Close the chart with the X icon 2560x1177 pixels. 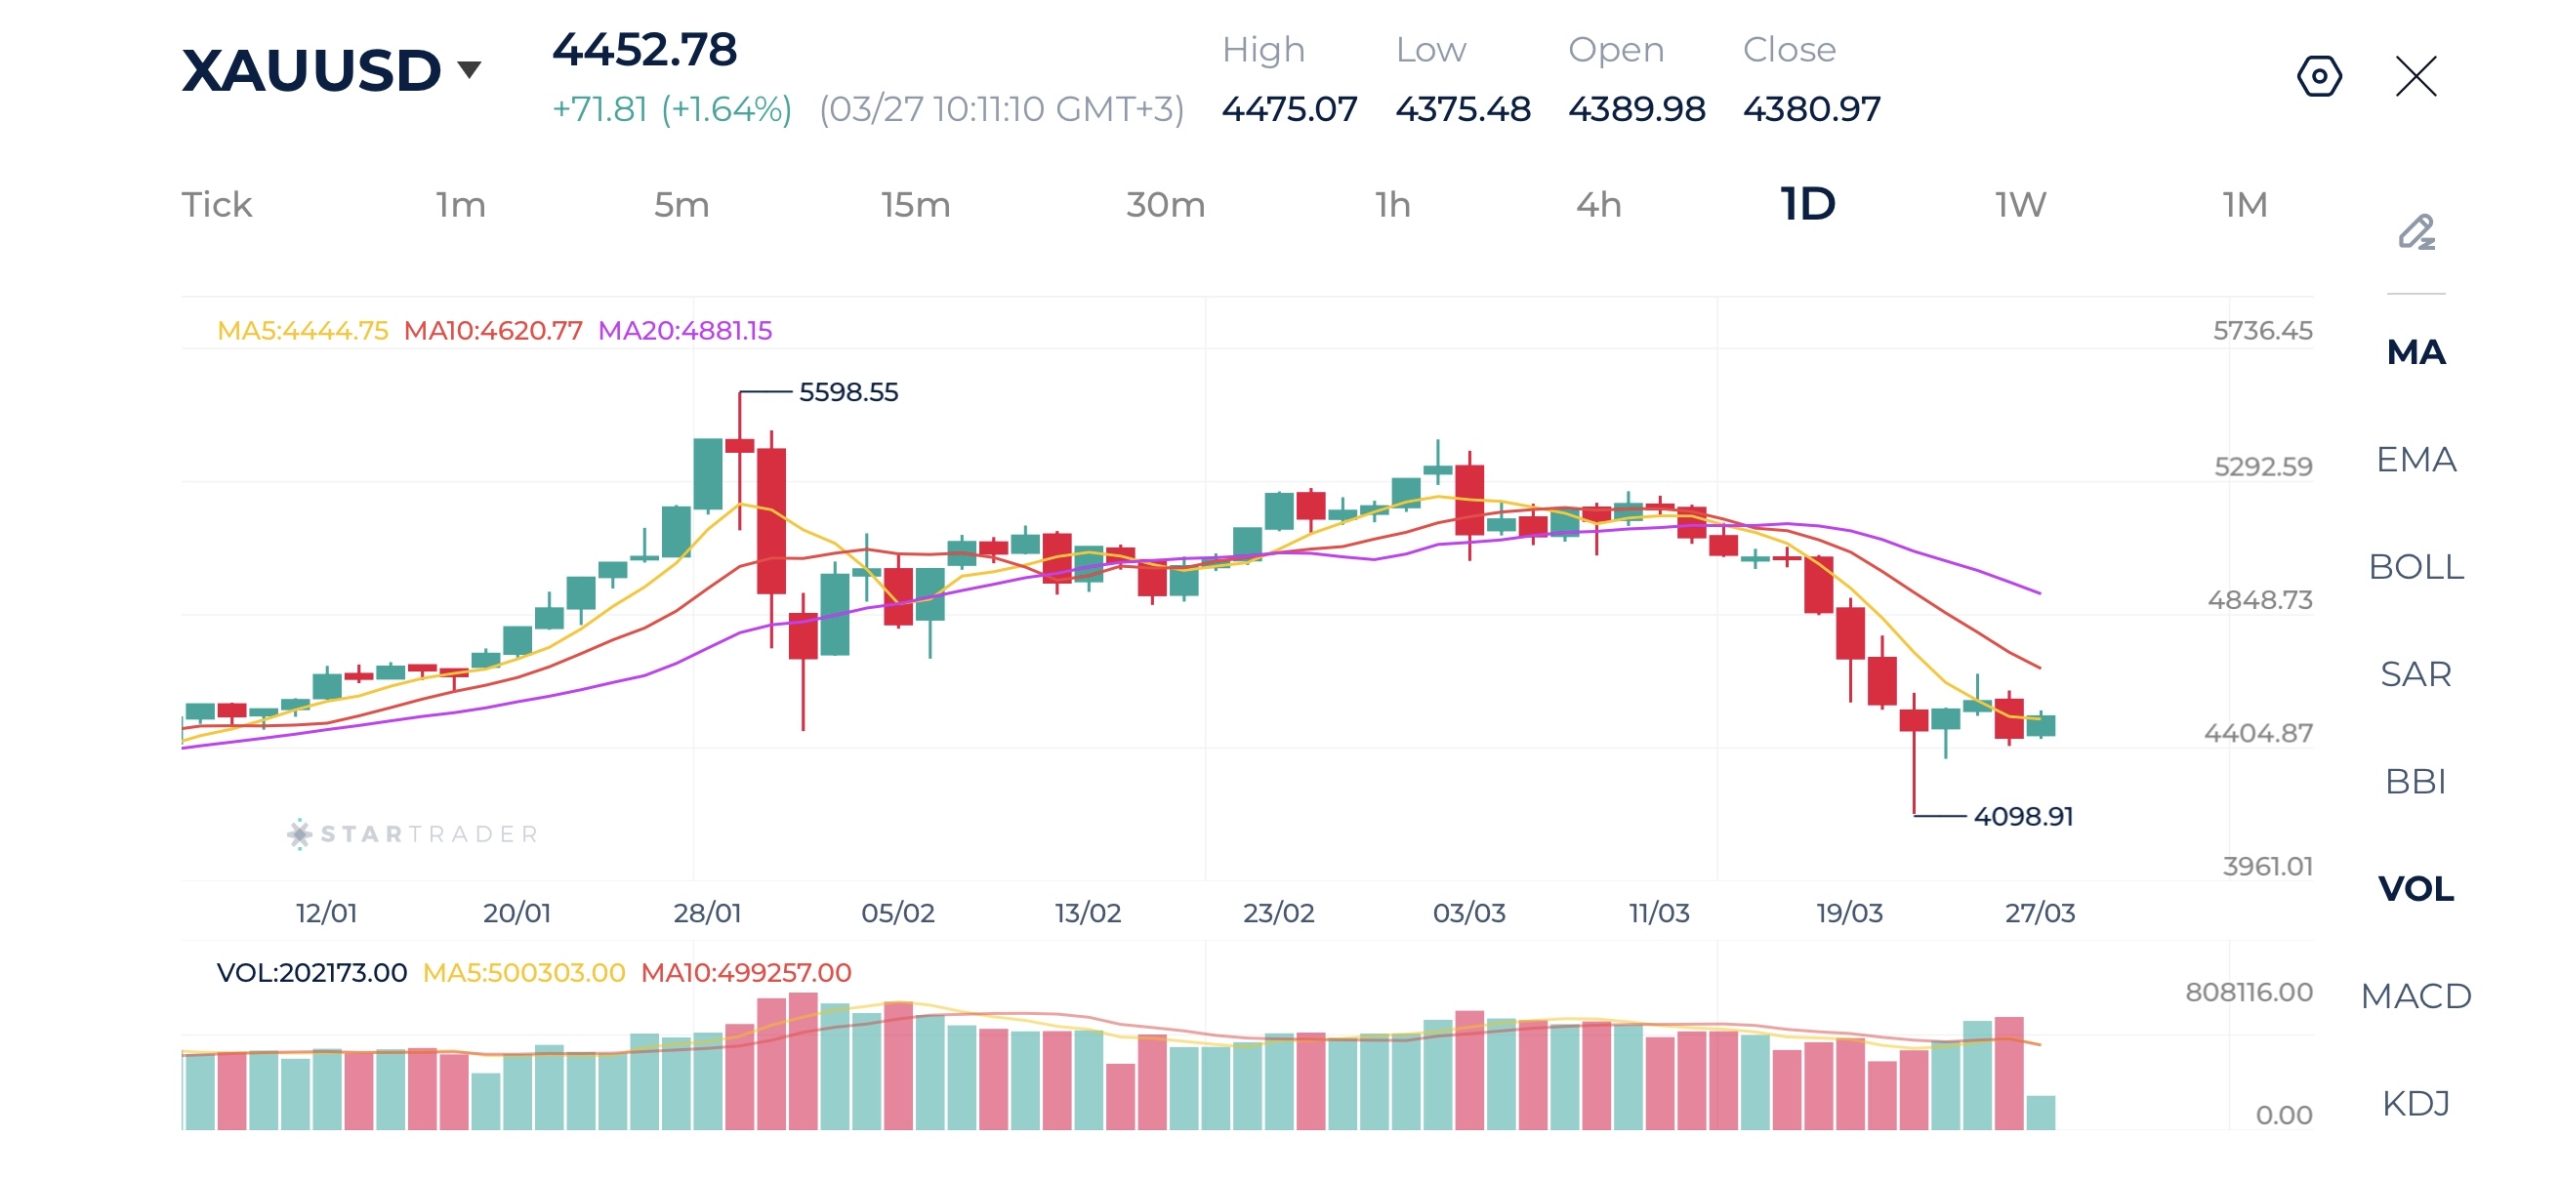[2416, 76]
